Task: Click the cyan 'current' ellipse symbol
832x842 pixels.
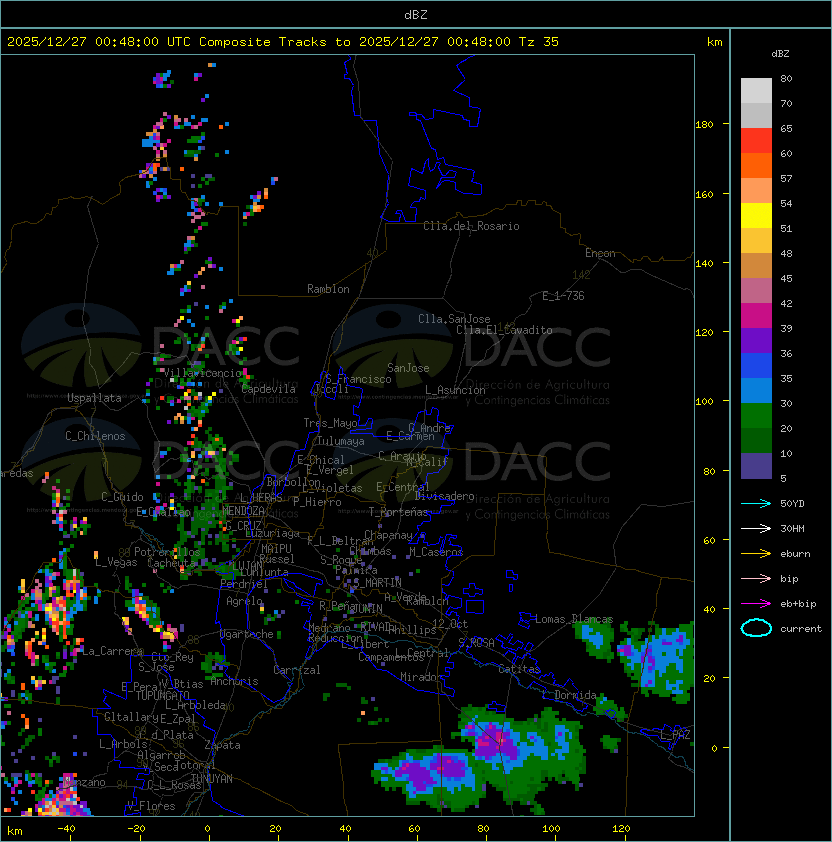Action: 756,628
